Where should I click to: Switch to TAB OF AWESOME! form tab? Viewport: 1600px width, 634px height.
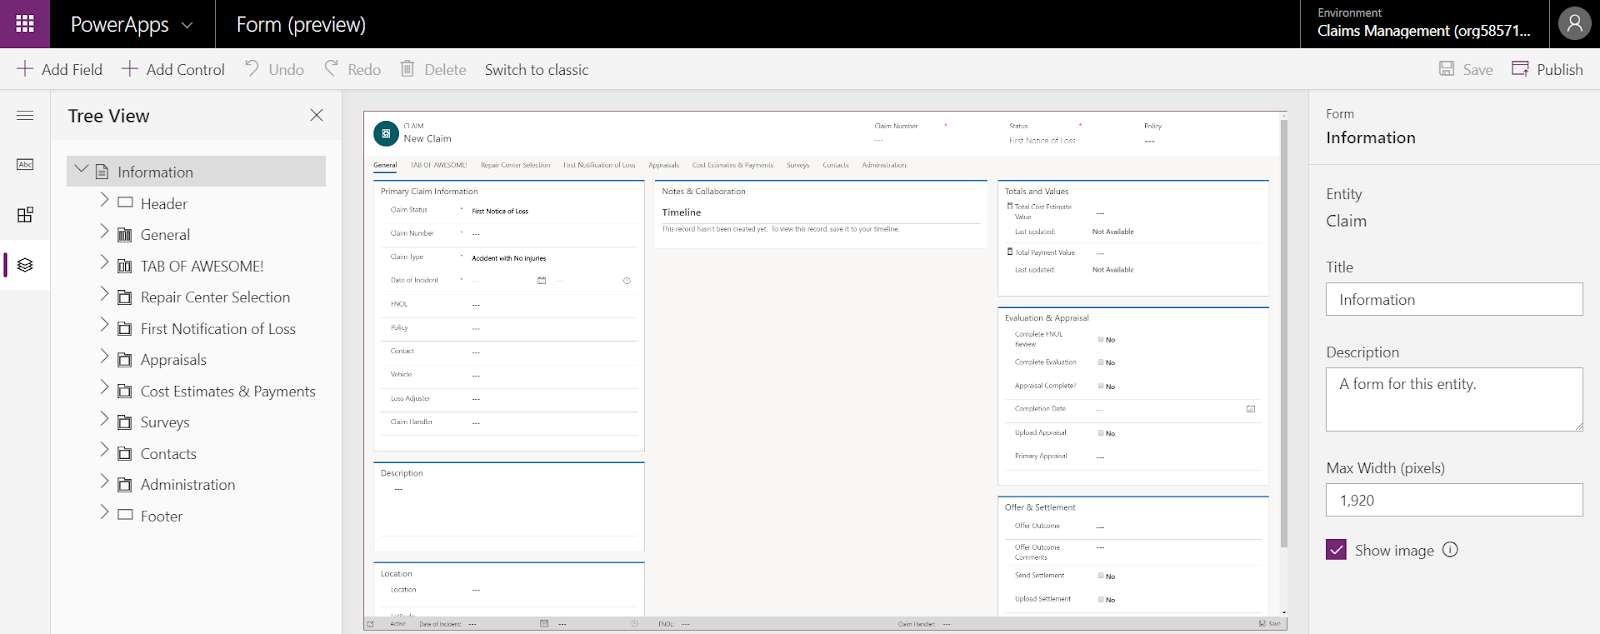tap(439, 165)
